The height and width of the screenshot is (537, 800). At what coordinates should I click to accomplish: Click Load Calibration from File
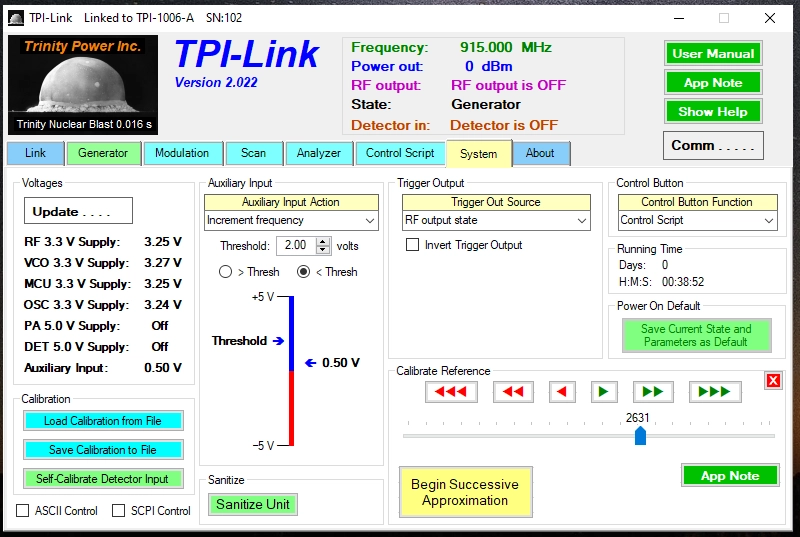pyautogui.click(x=103, y=421)
